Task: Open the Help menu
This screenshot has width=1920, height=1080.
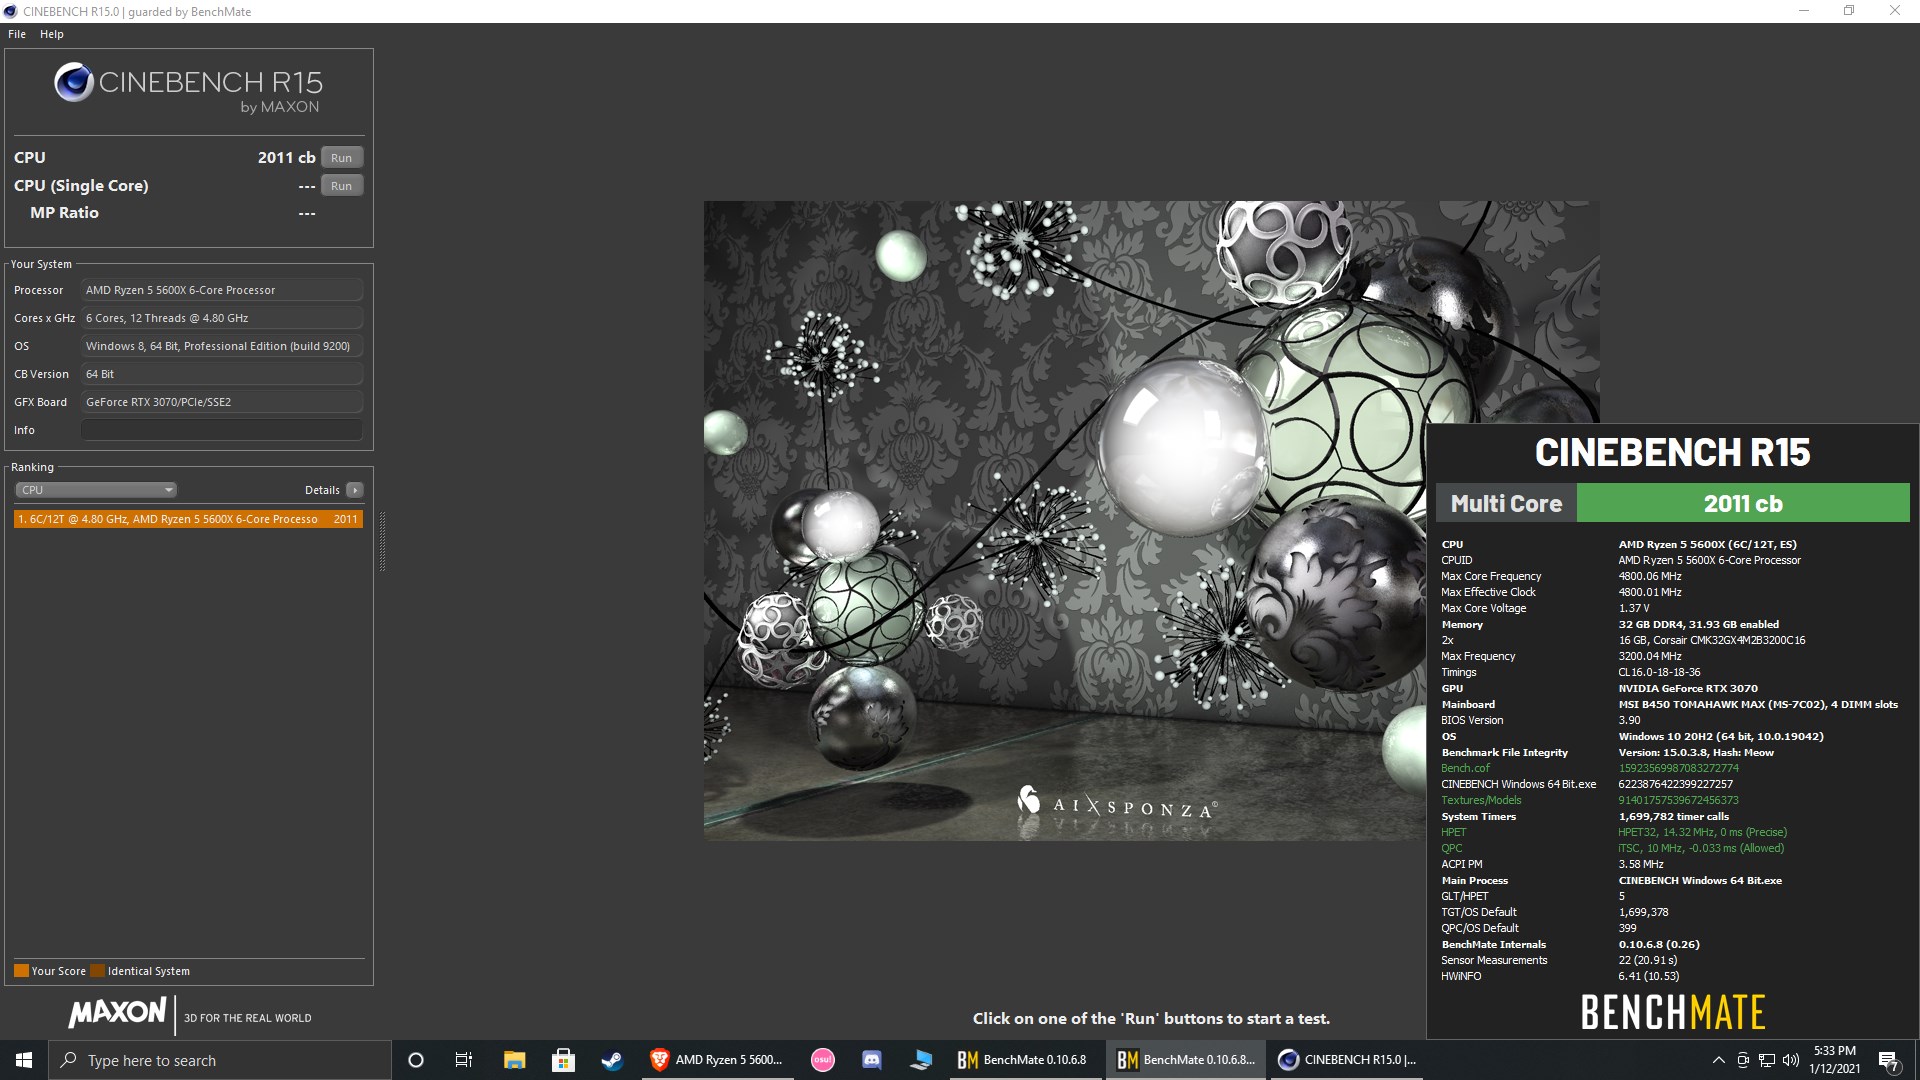Action: [x=52, y=34]
